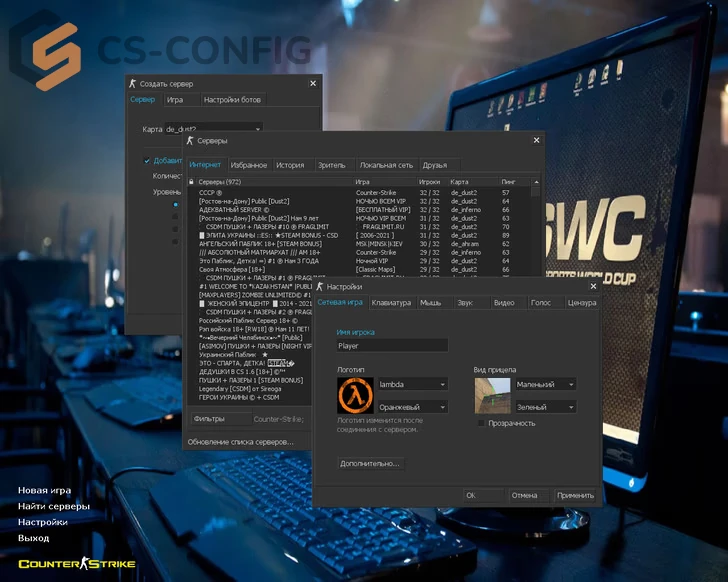728x582 pixels.
Task: Switch to the Клавиатура settings tab
Action: pyautogui.click(x=390, y=302)
